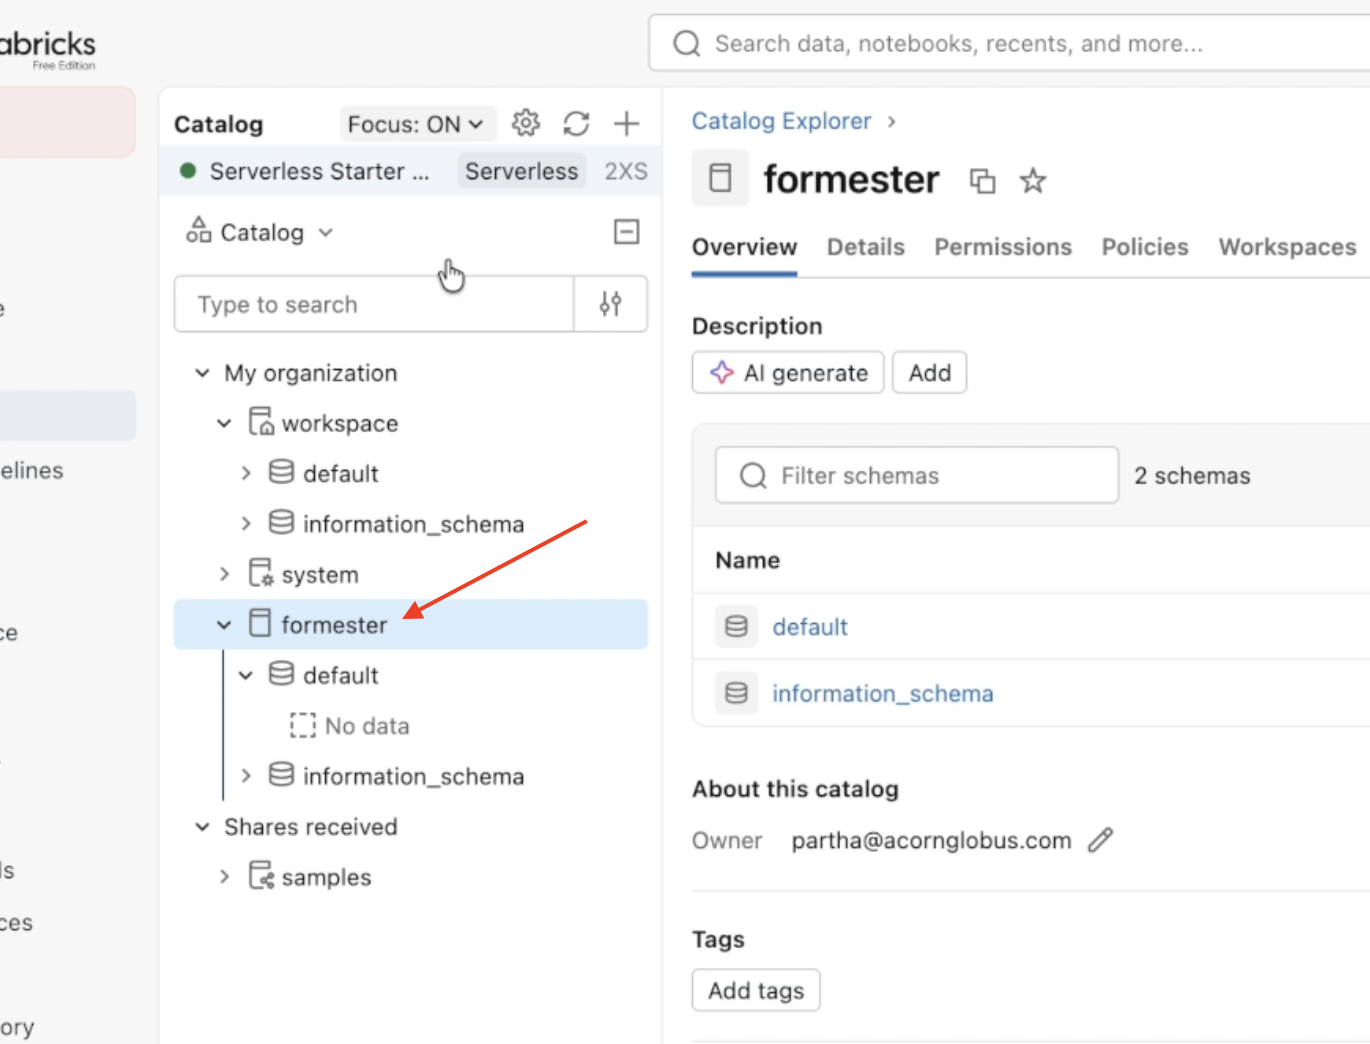
Task: Refresh the catalog tree
Action: pos(576,123)
